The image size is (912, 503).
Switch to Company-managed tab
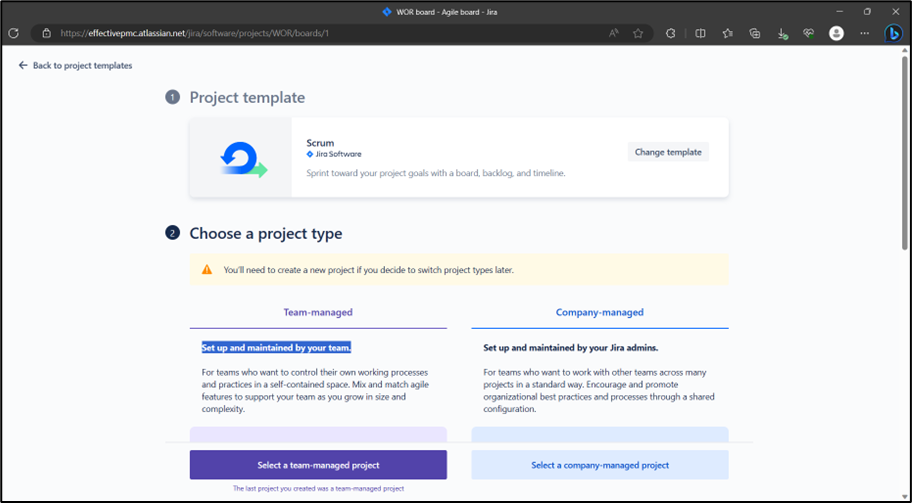point(600,312)
